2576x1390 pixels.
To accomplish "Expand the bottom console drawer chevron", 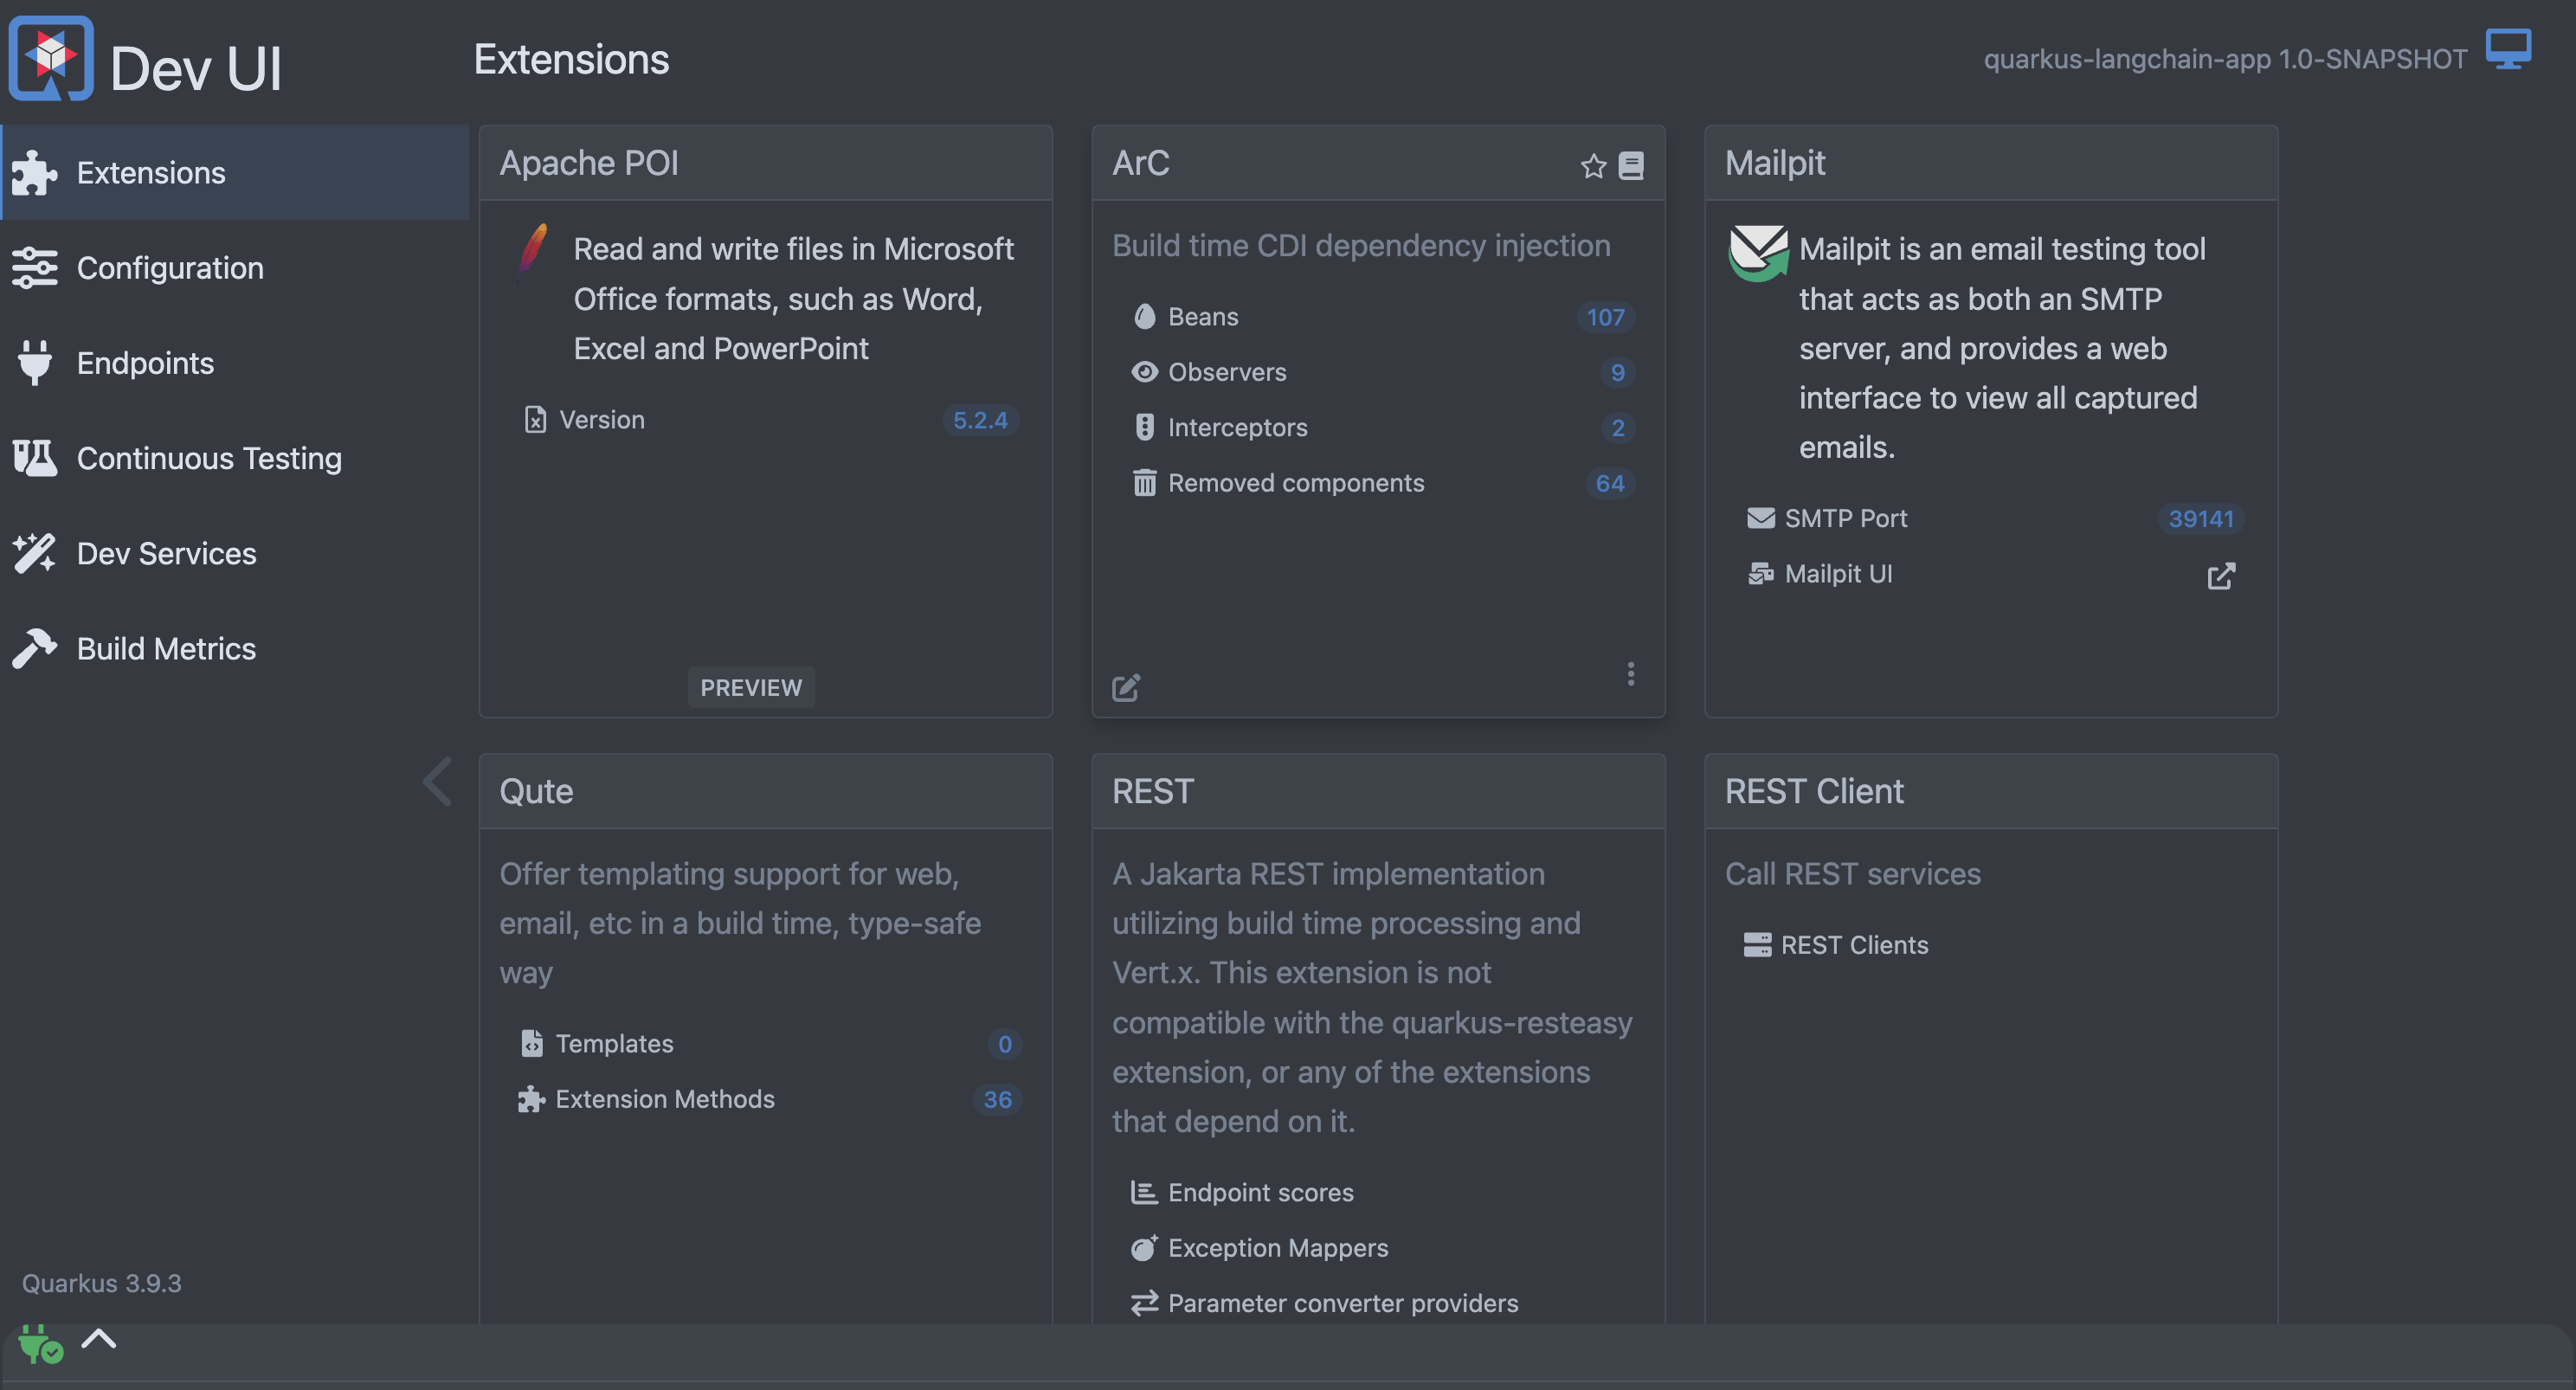I will click(99, 1339).
